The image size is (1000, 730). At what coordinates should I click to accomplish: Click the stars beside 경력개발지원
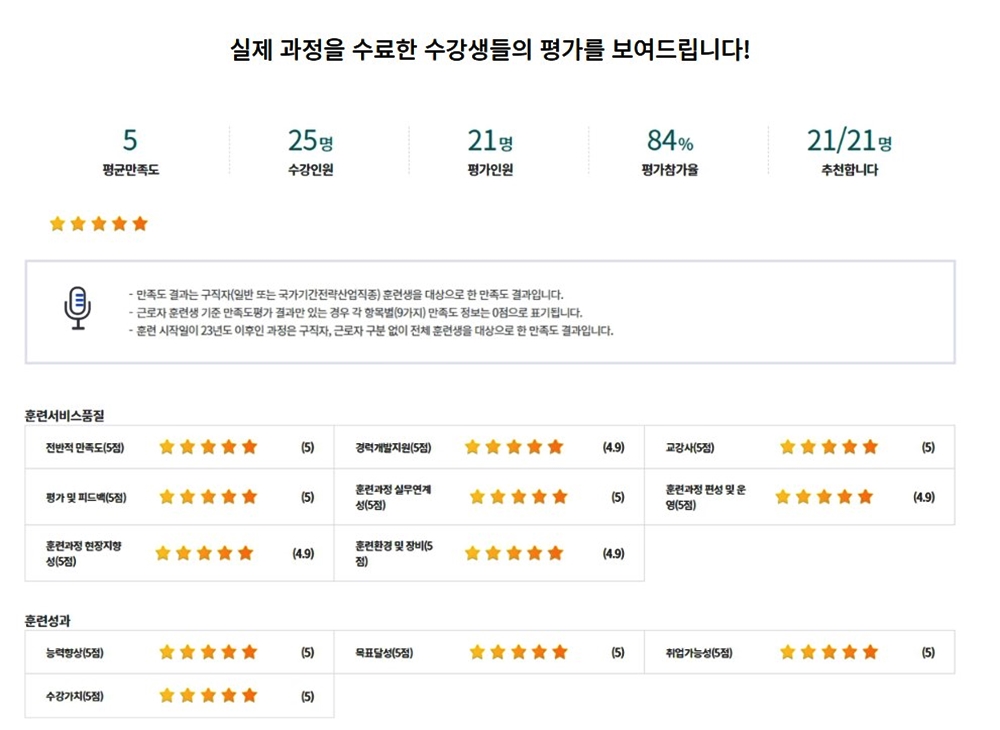pos(514,447)
